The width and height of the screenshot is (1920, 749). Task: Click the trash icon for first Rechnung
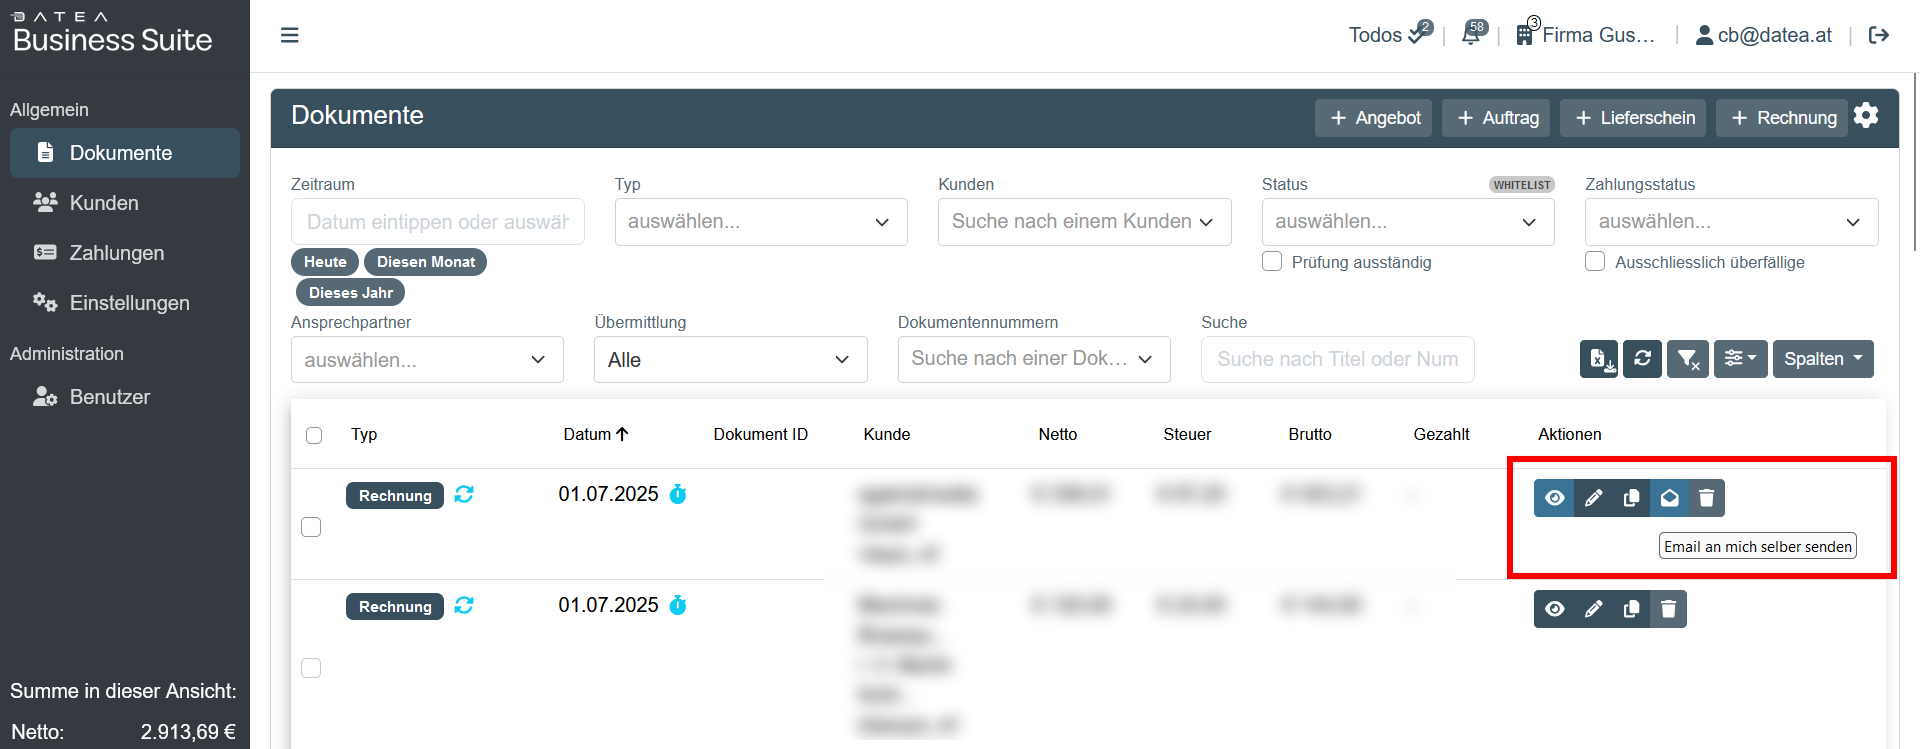coord(1707,498)
